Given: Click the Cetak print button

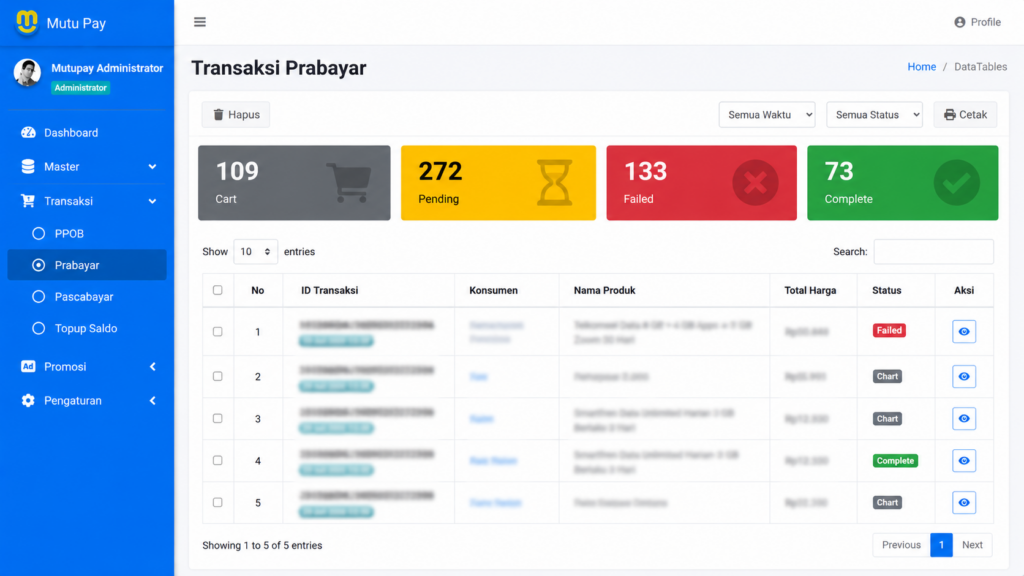Looking at the screenshot, I should 965,115.
